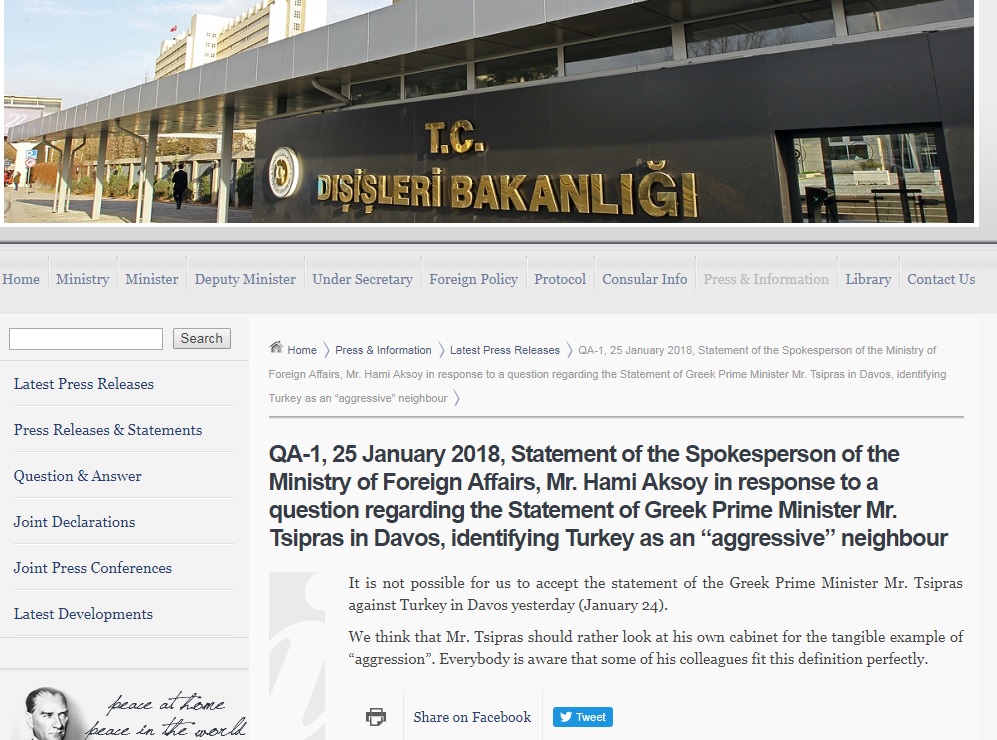The width and height of the screenshot is (997, 740).
Task: Click the Search button
Action: coord(202,338)
